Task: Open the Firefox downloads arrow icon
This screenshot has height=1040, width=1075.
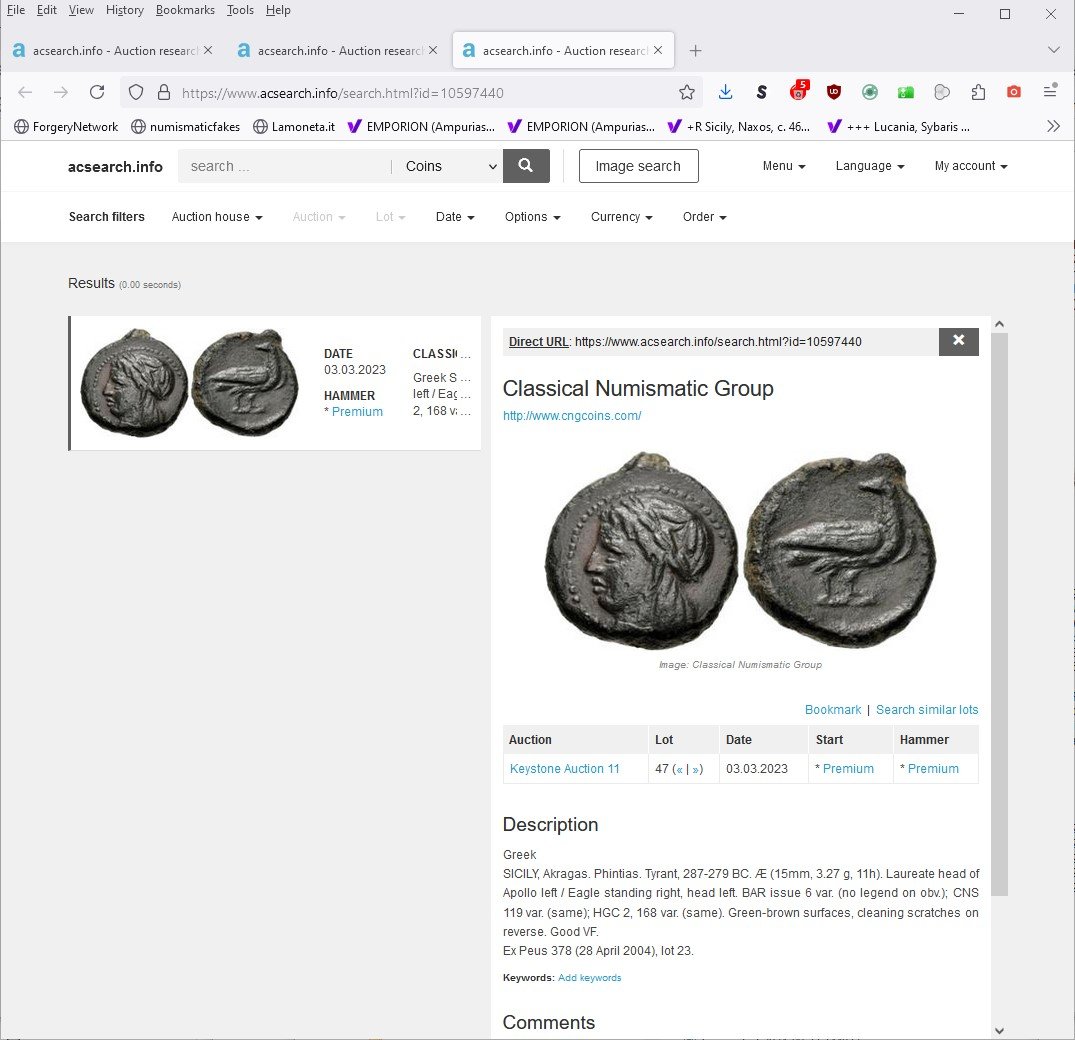Action: 725,92
